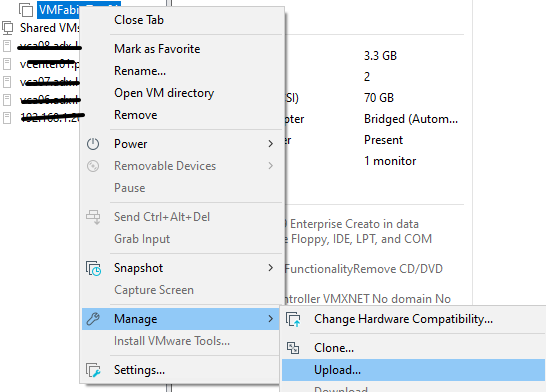Screen dimensions: 546x392
Task: Expand the Power submenu arrow
Action: (x=271, y=144)
